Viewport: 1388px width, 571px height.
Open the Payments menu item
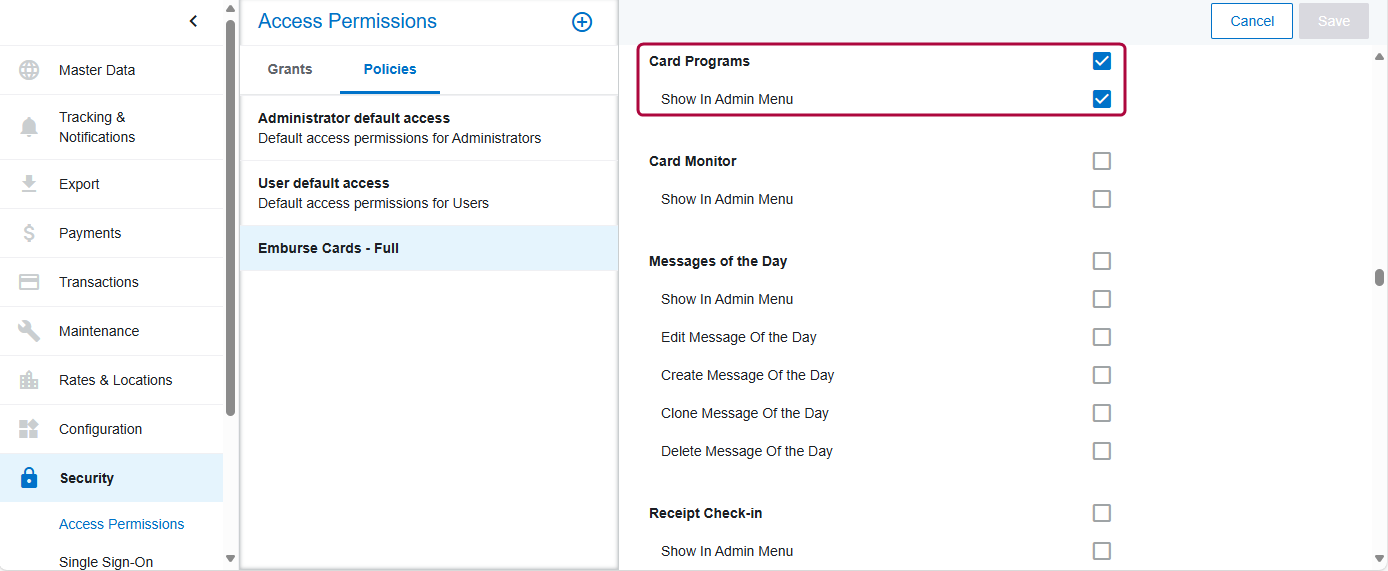(x=111, y=233)
